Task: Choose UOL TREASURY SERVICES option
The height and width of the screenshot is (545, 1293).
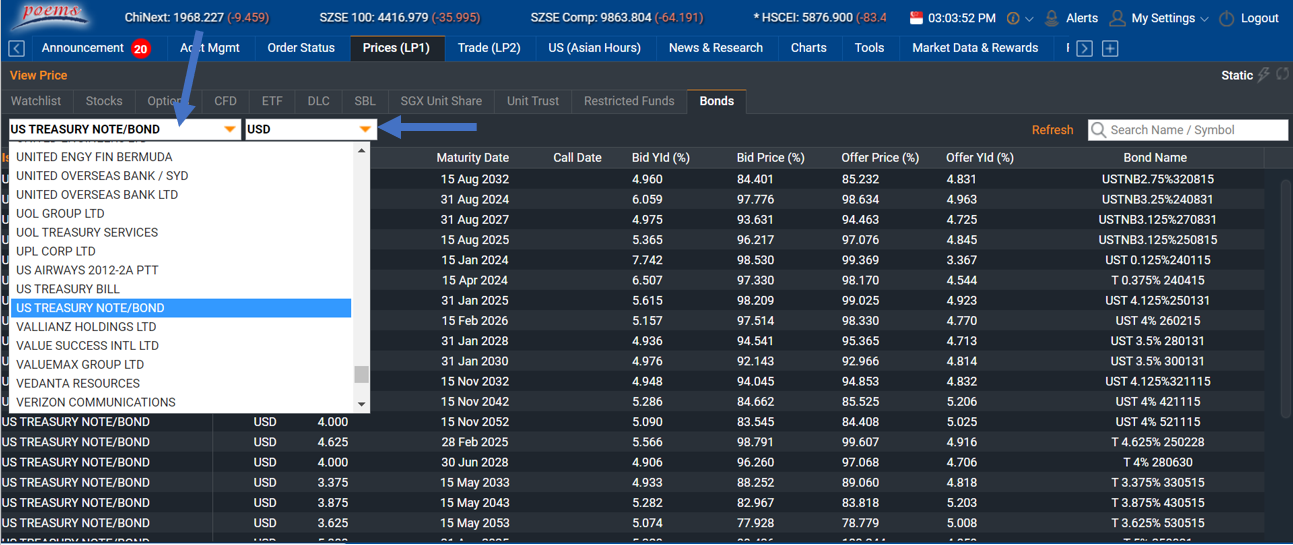Action: click(x=181, y=232)
